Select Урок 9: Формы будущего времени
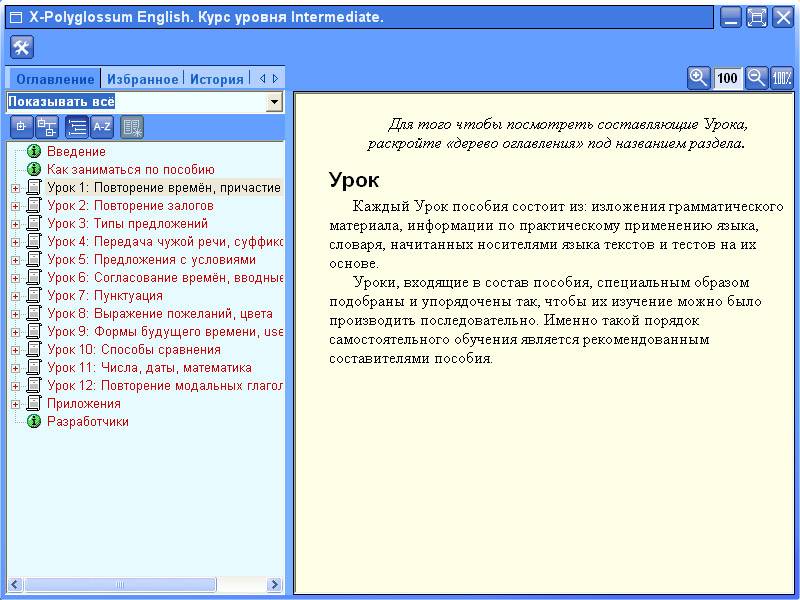Image resolution: width=800 pixels, height=600 pixels. [x=165, y=331]
